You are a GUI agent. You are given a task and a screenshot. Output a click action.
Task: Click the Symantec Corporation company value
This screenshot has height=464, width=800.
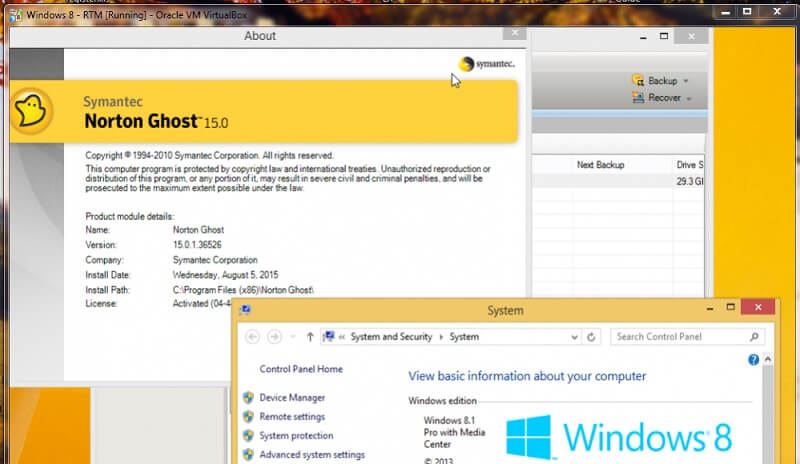click(215, 260)
